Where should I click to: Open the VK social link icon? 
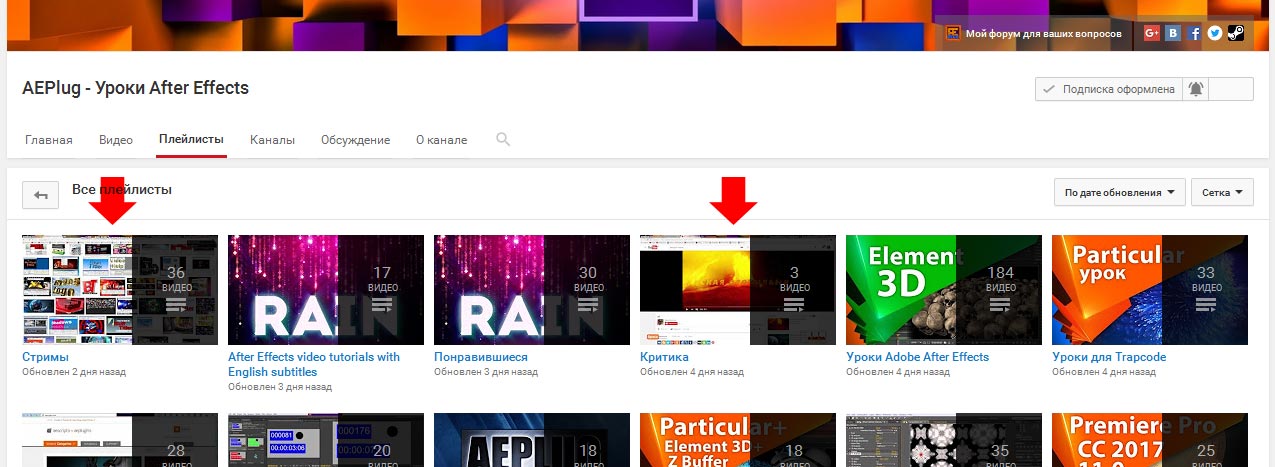pyautogui.click(x=1173, y=33)
